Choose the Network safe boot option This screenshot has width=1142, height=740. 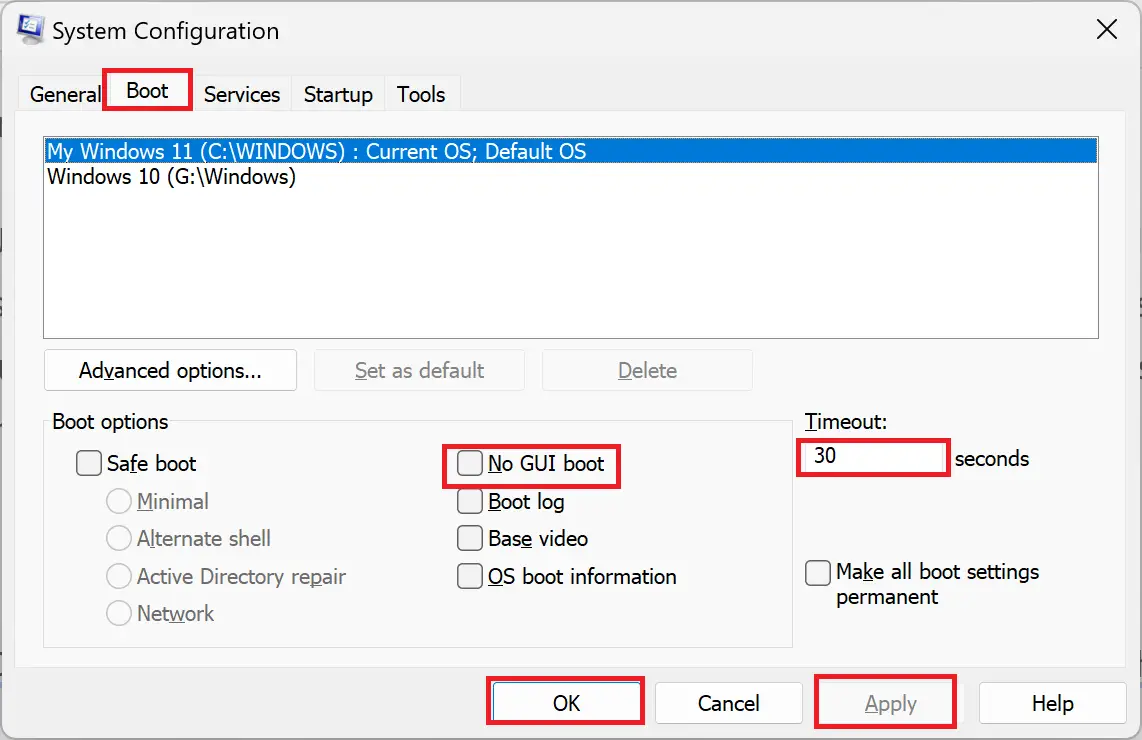119,613
